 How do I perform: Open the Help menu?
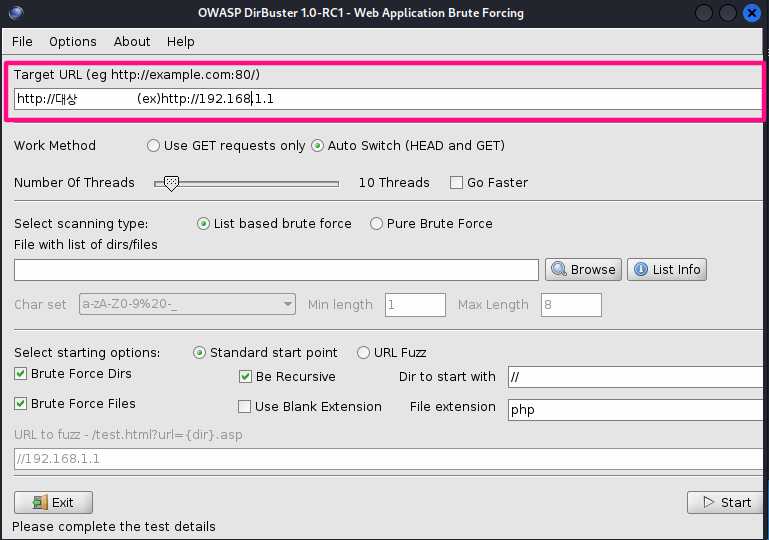(x=181, y=42)
